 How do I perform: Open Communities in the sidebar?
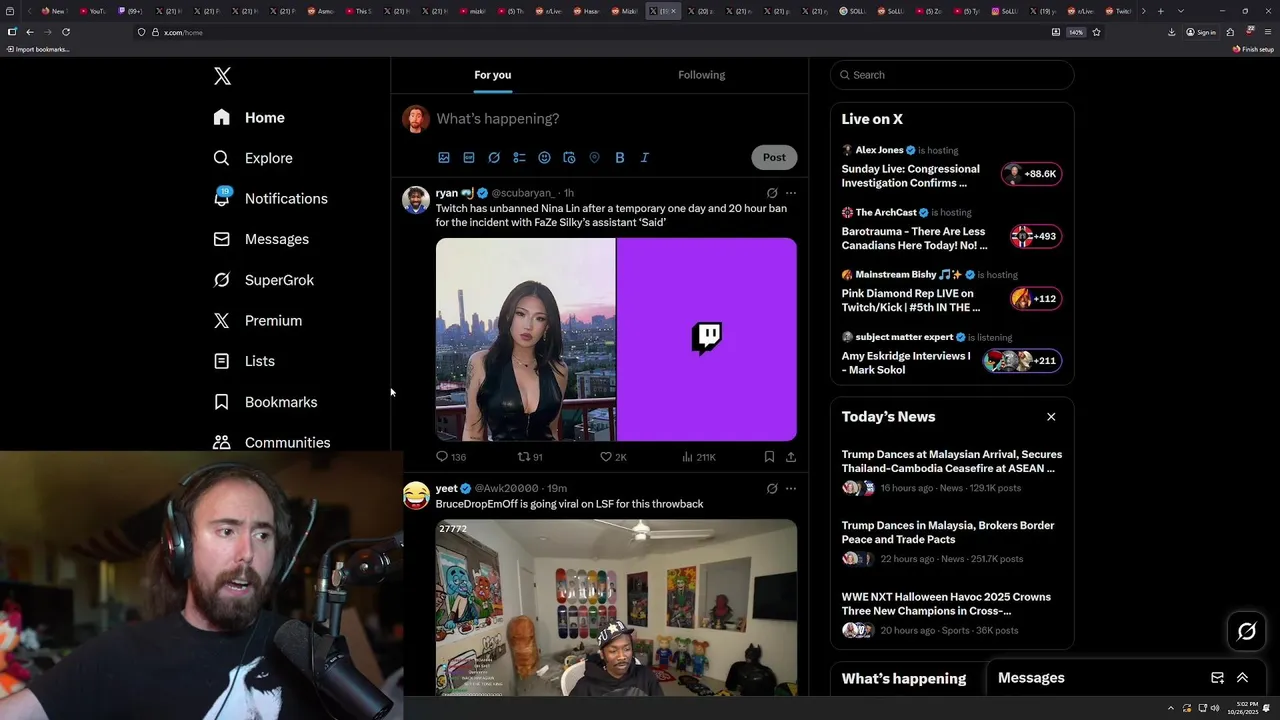(272, 442)
